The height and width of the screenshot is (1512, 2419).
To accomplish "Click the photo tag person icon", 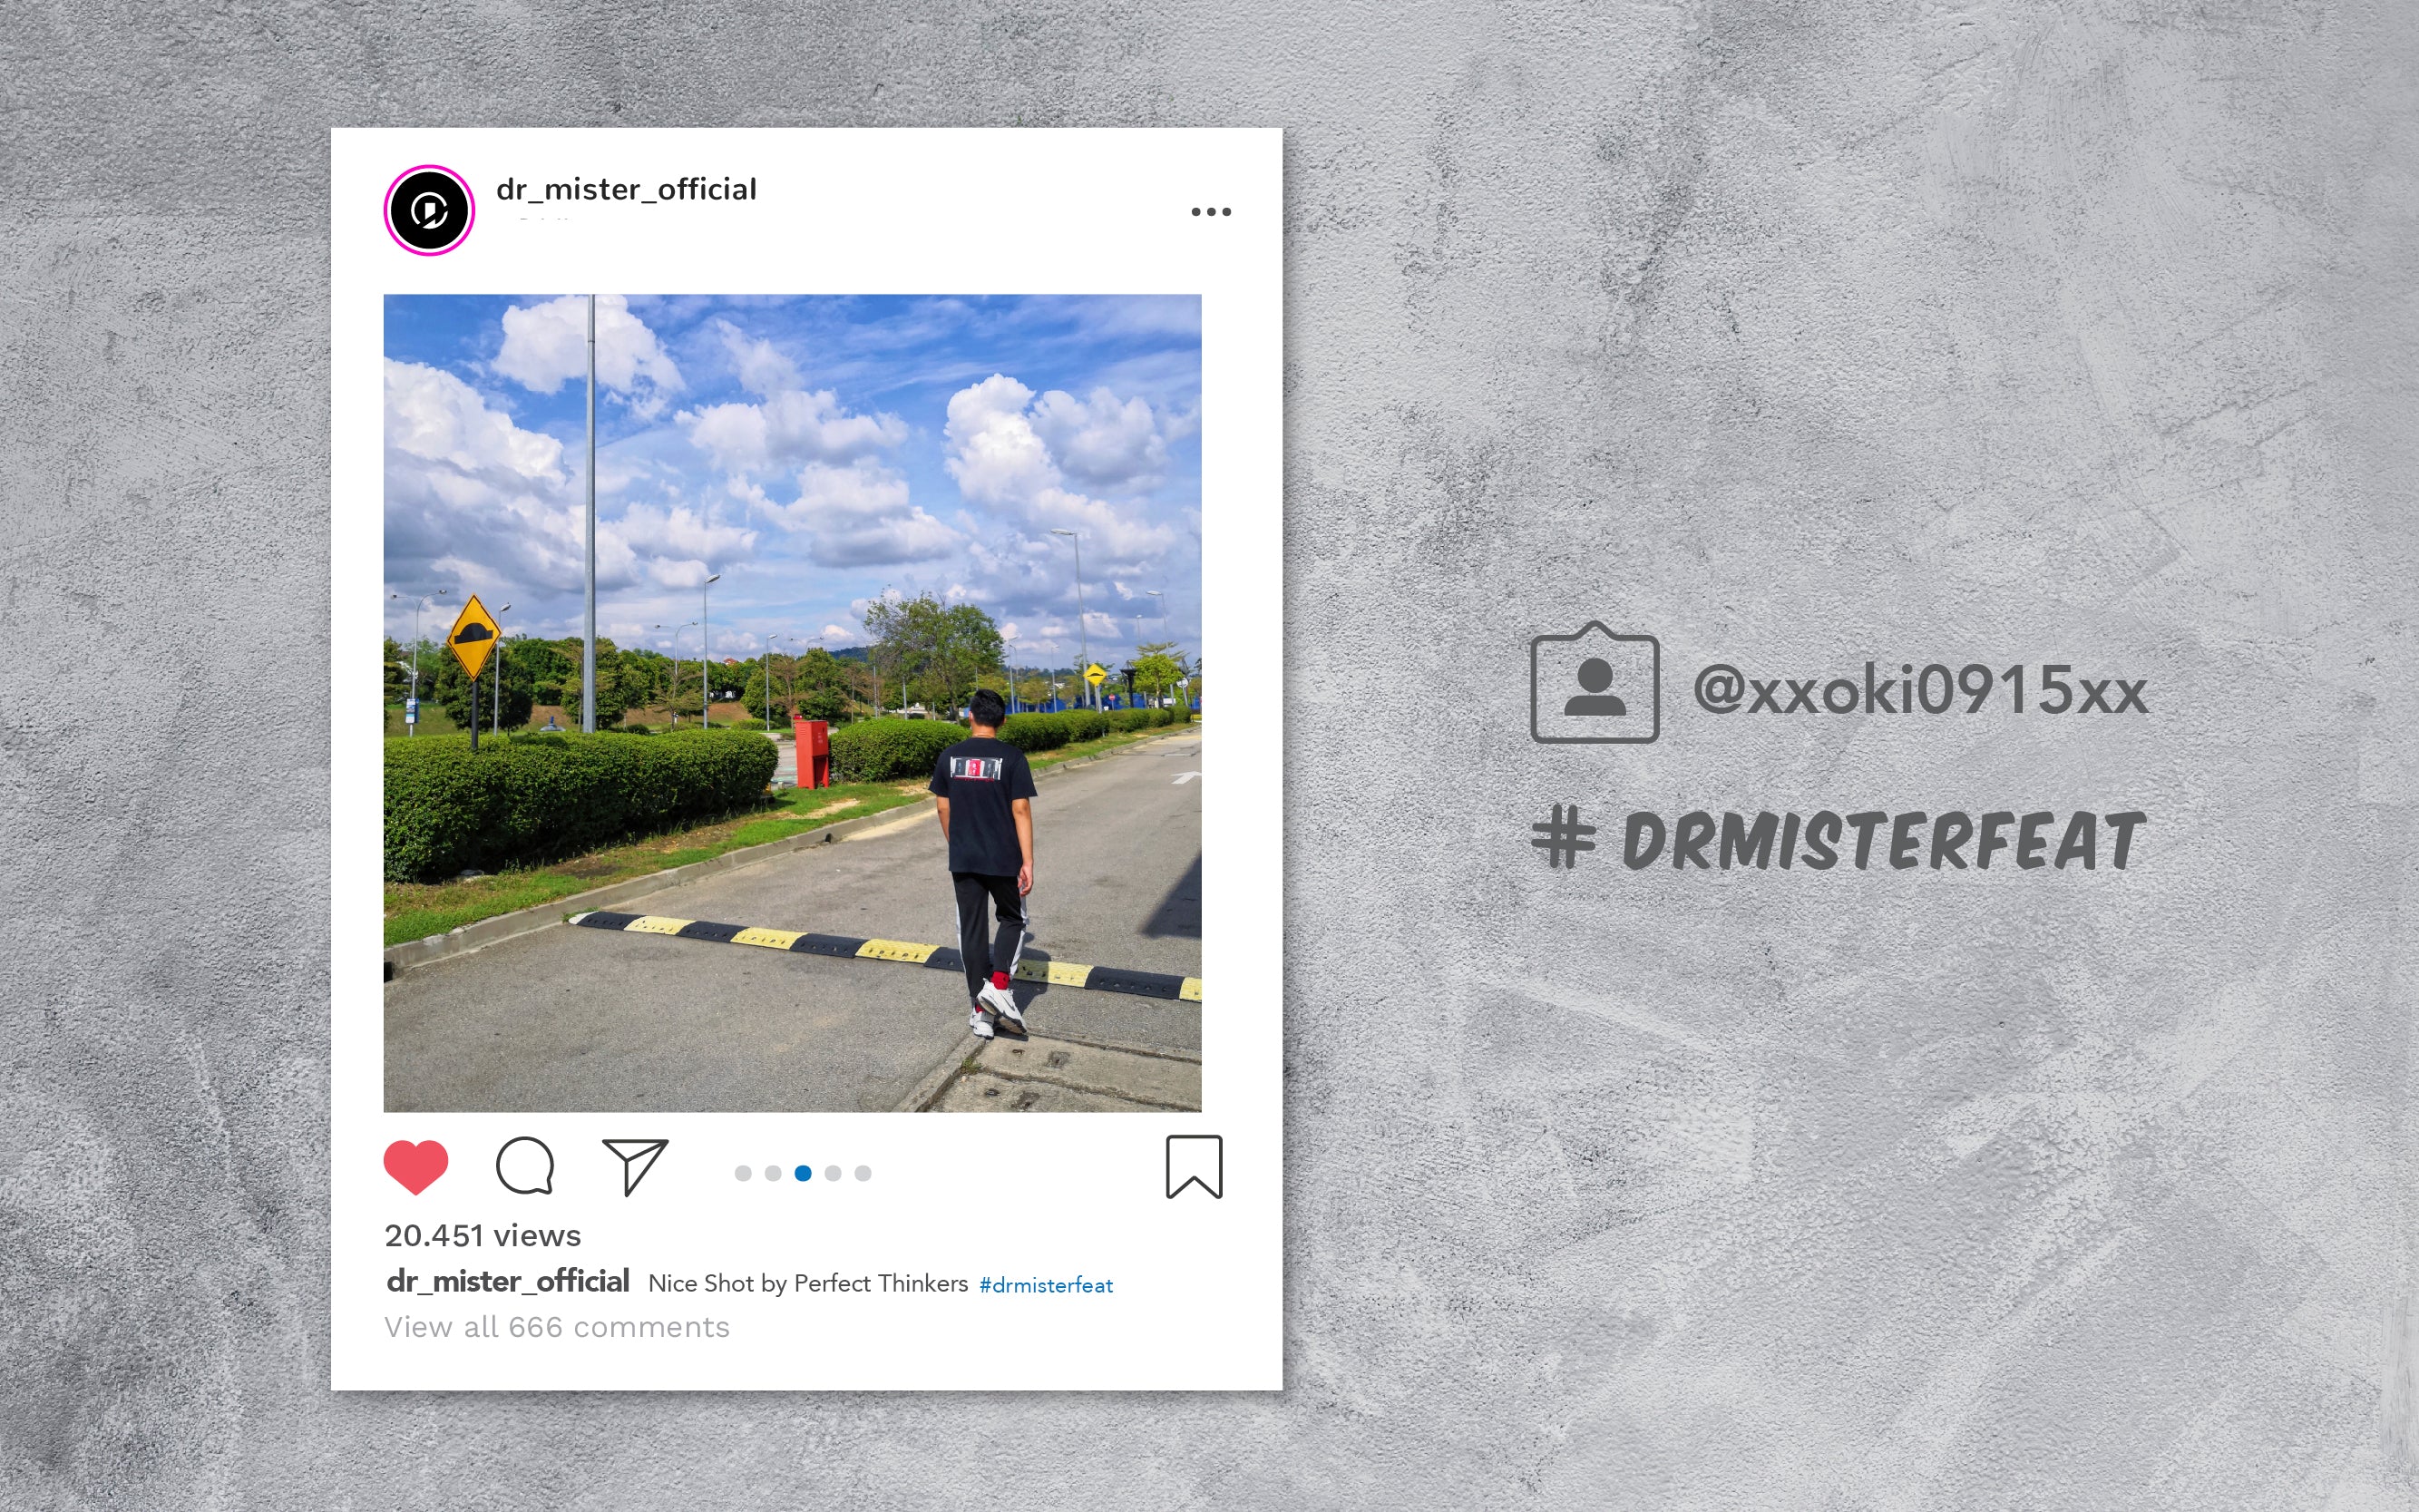I will [x=1594, y=683].
